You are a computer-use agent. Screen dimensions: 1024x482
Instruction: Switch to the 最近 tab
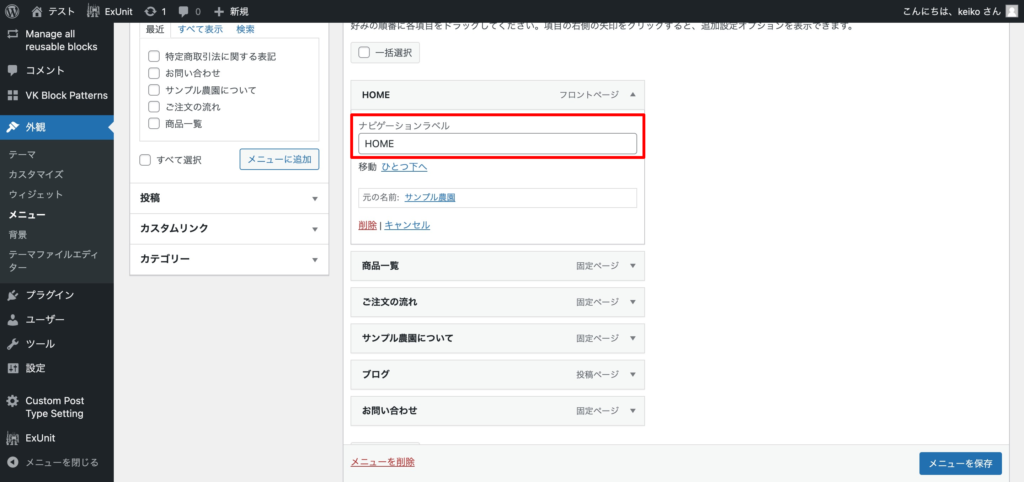point(155,29)
